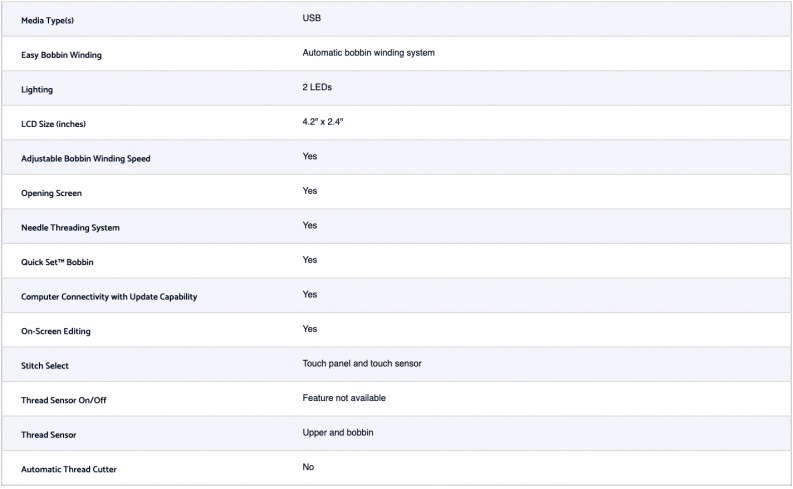Click the Opening Screen label
793x489 pixels.
coord(51,193)
